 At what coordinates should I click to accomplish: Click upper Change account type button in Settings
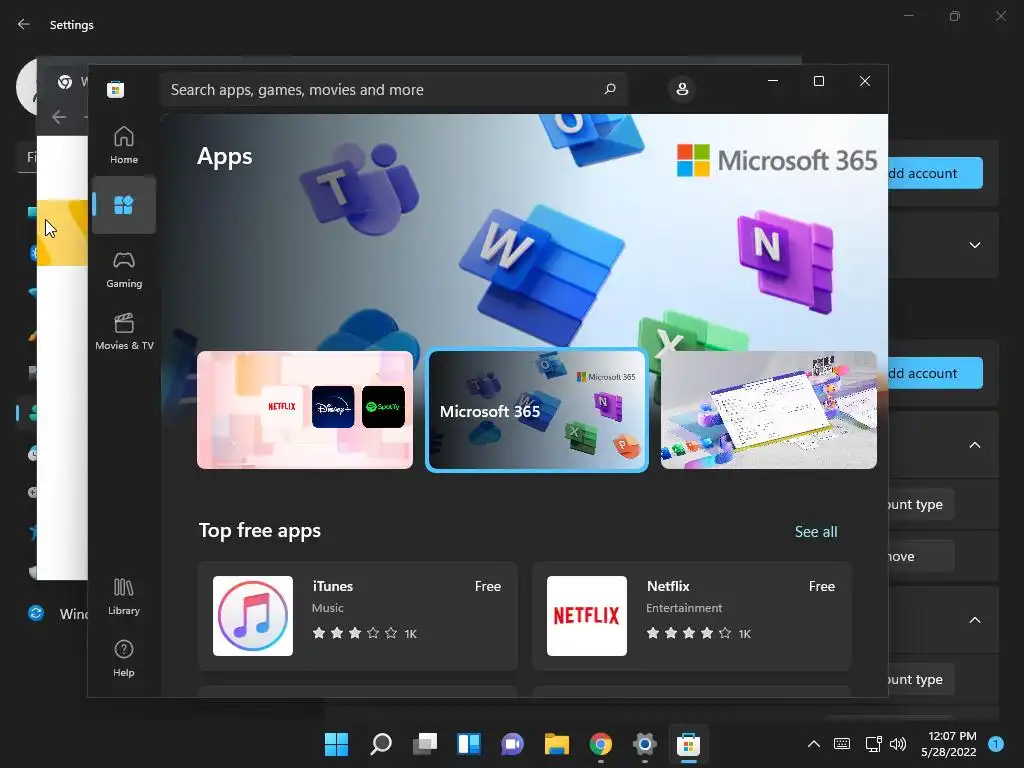921,504
